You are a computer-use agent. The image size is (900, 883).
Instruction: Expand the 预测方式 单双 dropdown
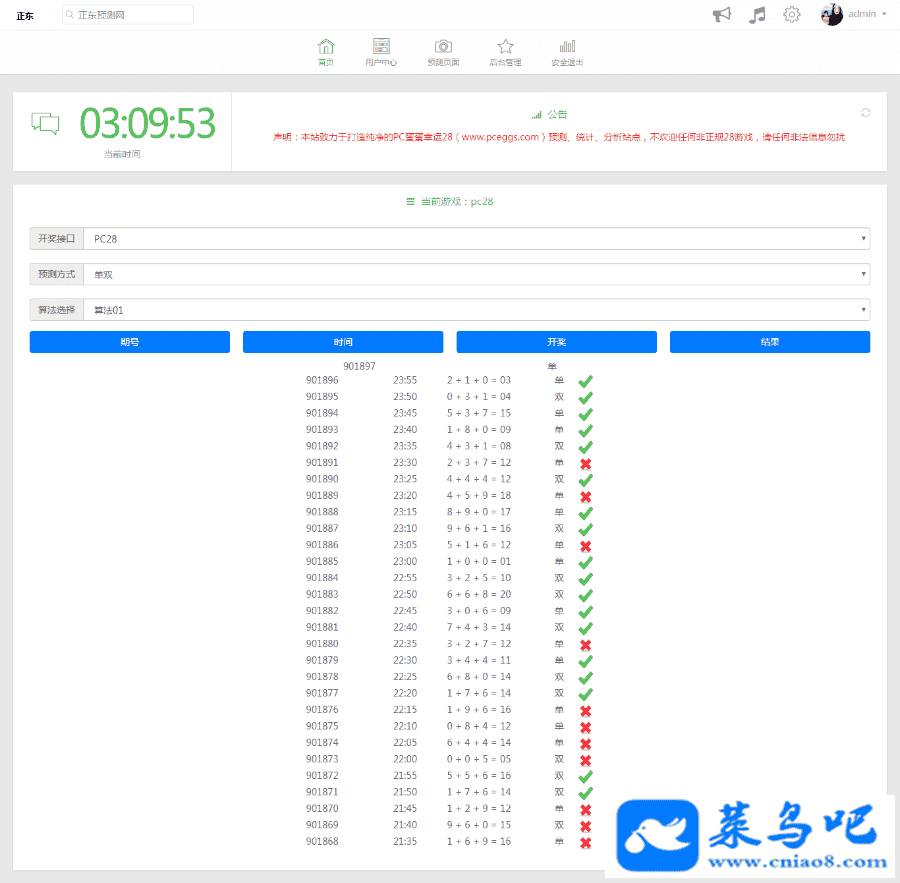click(x=476, y=274)
